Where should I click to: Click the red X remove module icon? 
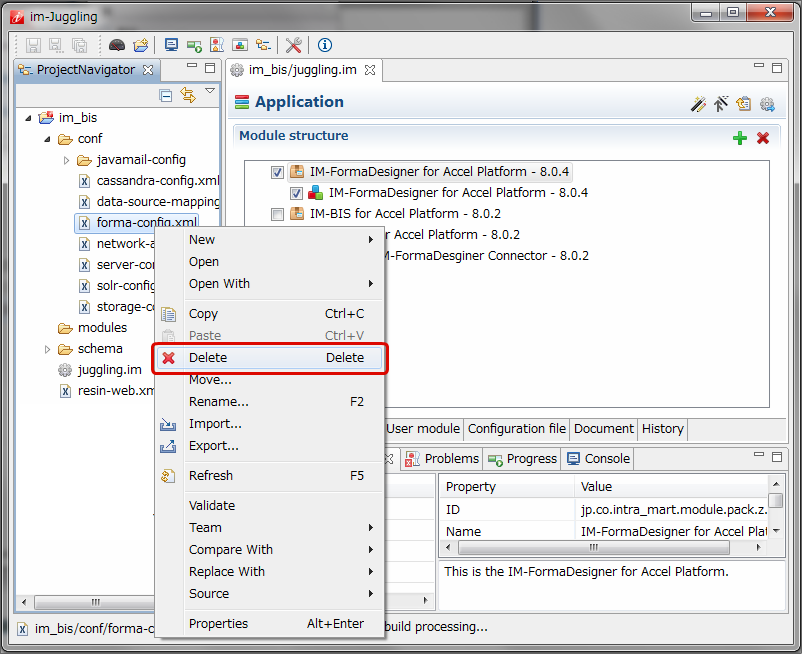pos(763,138)
